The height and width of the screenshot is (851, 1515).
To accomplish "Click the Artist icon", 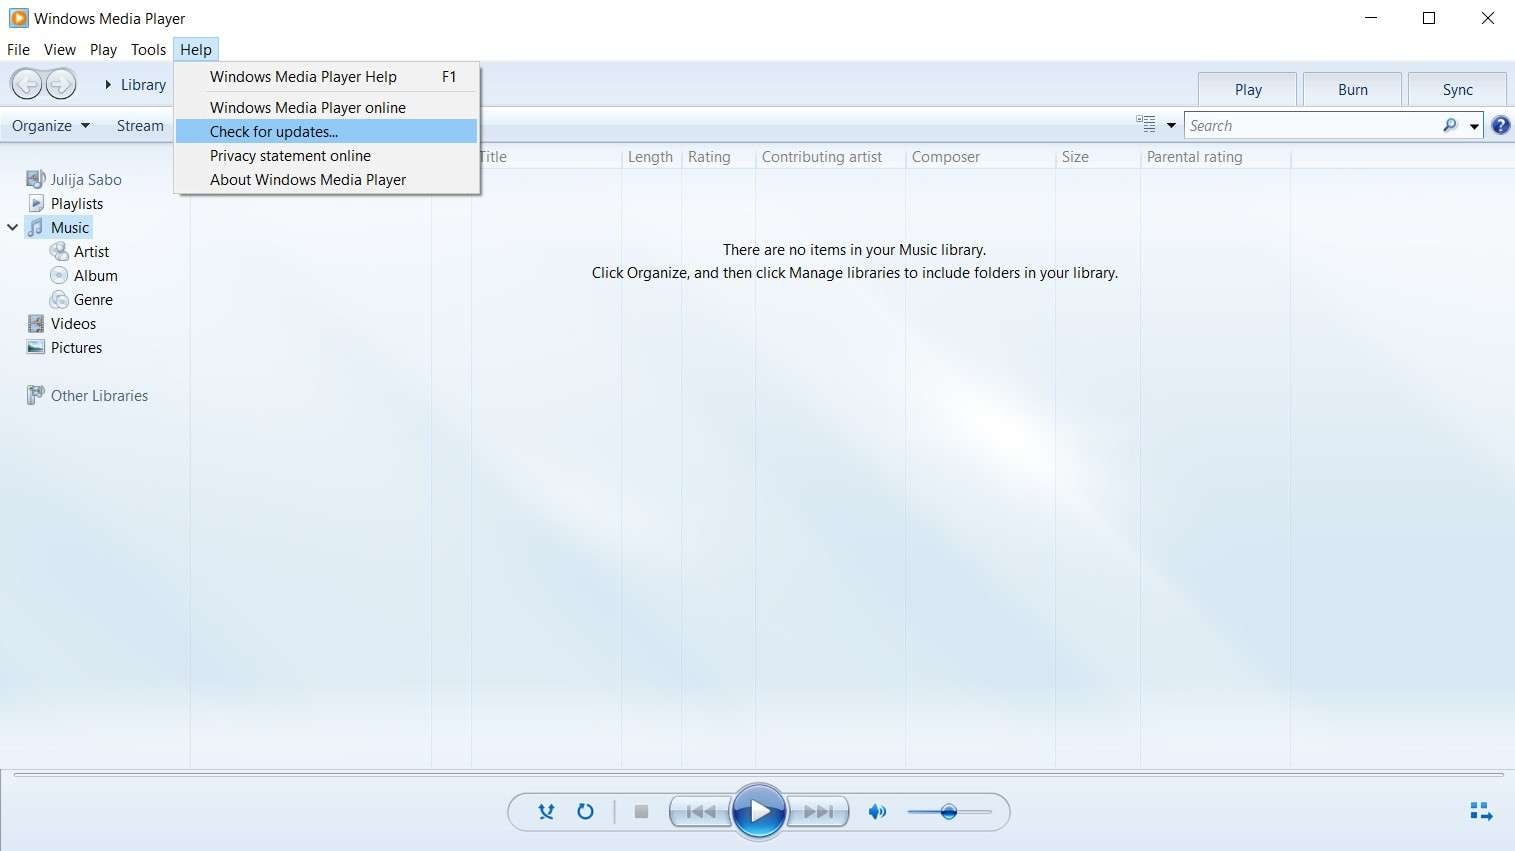I will tap(59, 251).
